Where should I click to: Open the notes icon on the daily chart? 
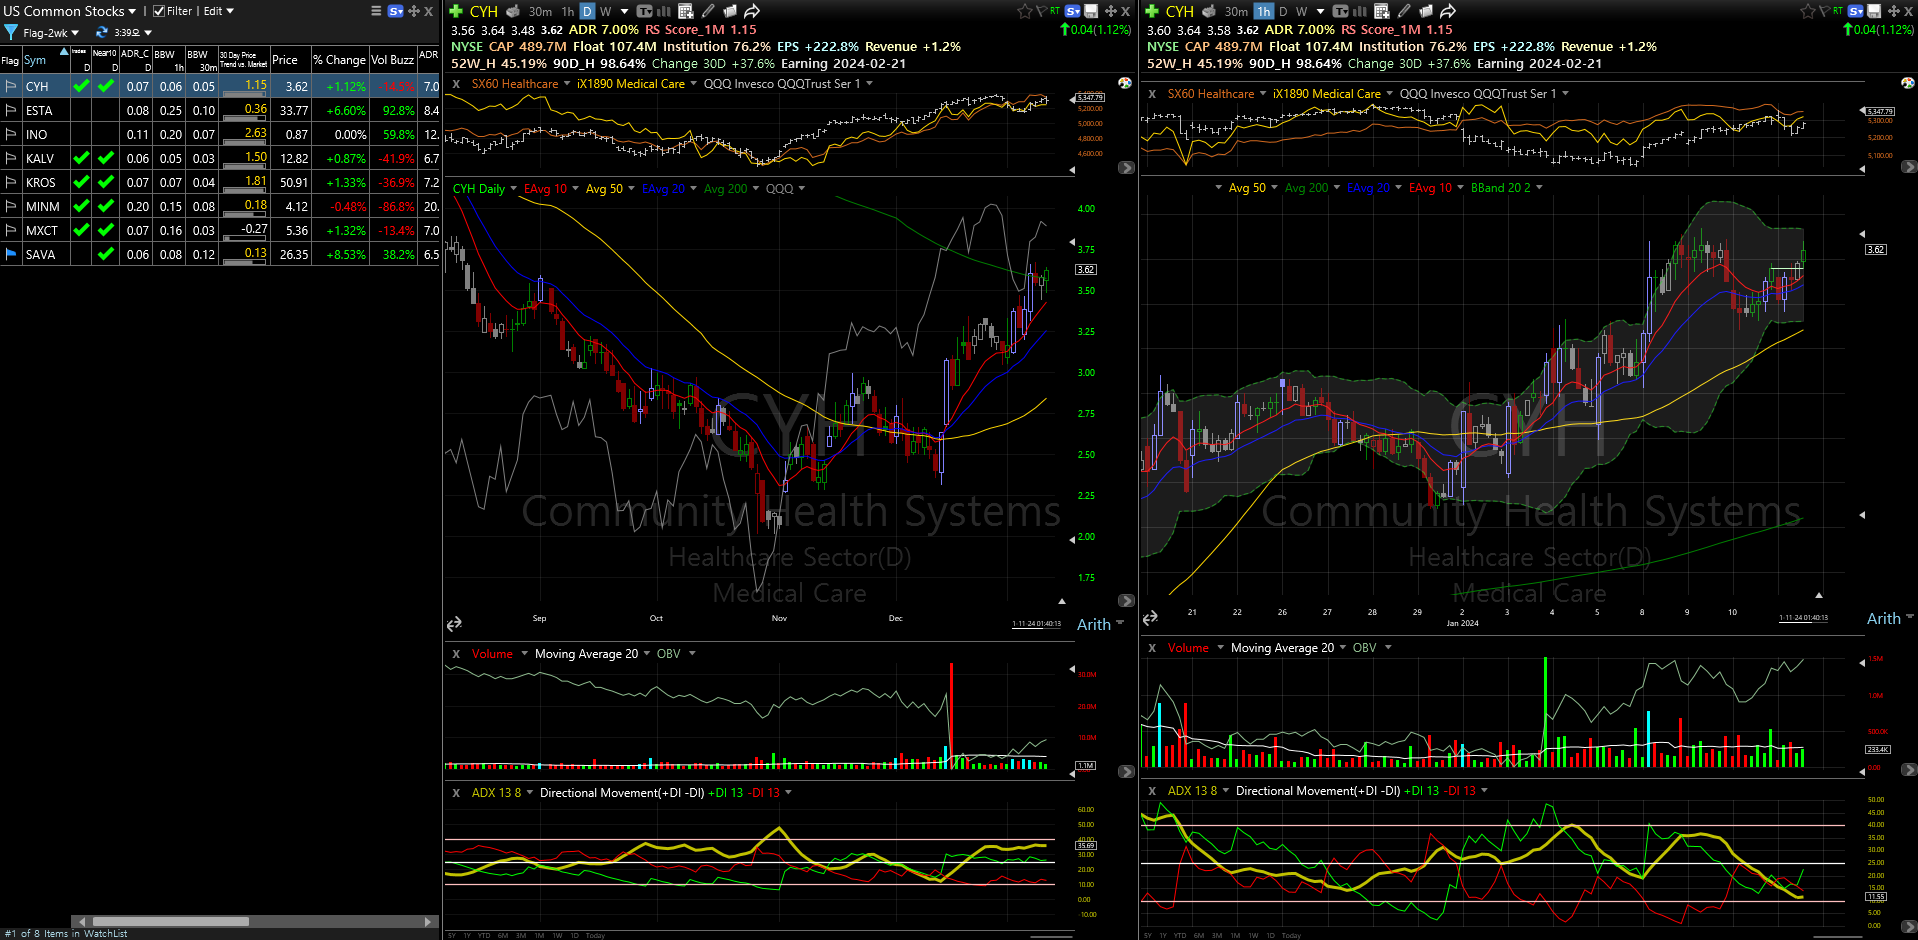730,11
